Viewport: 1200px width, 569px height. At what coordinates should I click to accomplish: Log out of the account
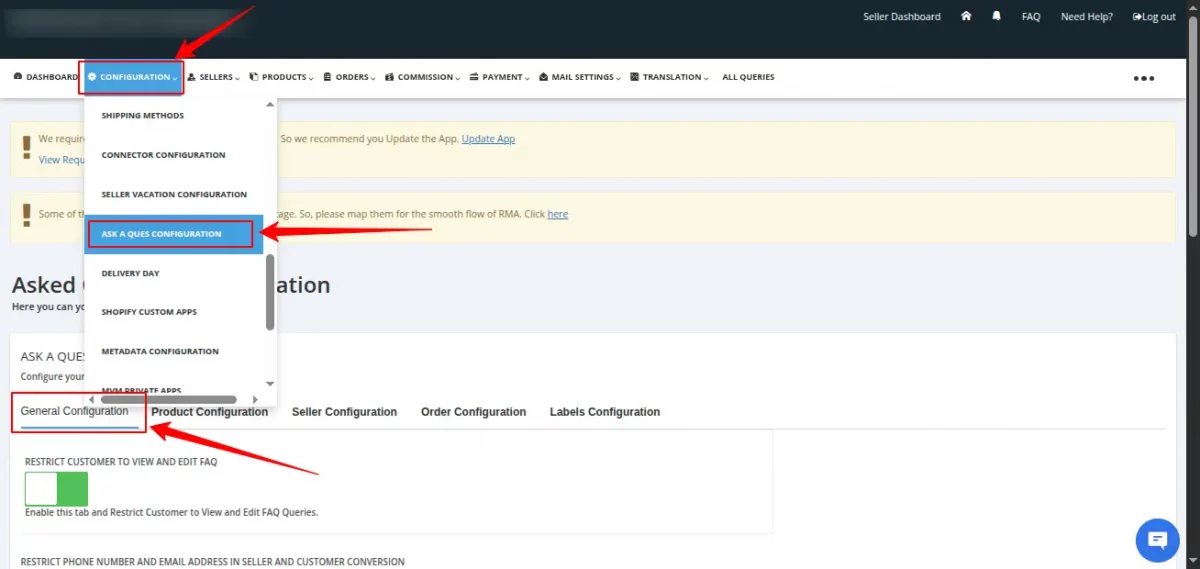[1154, 17]
